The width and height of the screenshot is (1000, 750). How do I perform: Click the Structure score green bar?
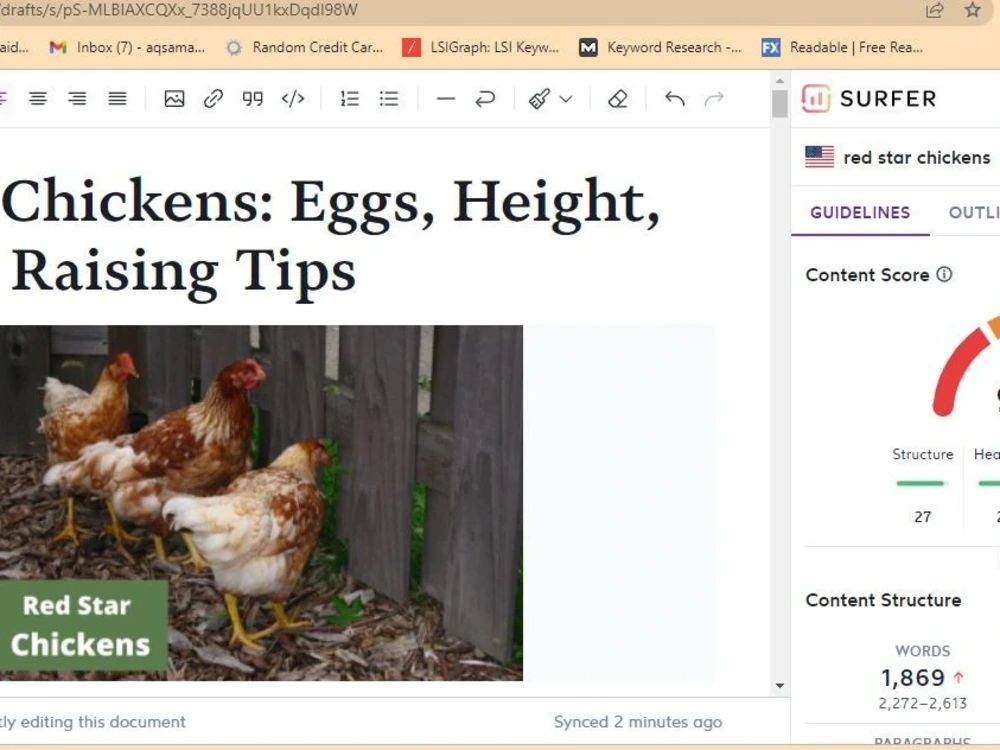tap(920, 483)
